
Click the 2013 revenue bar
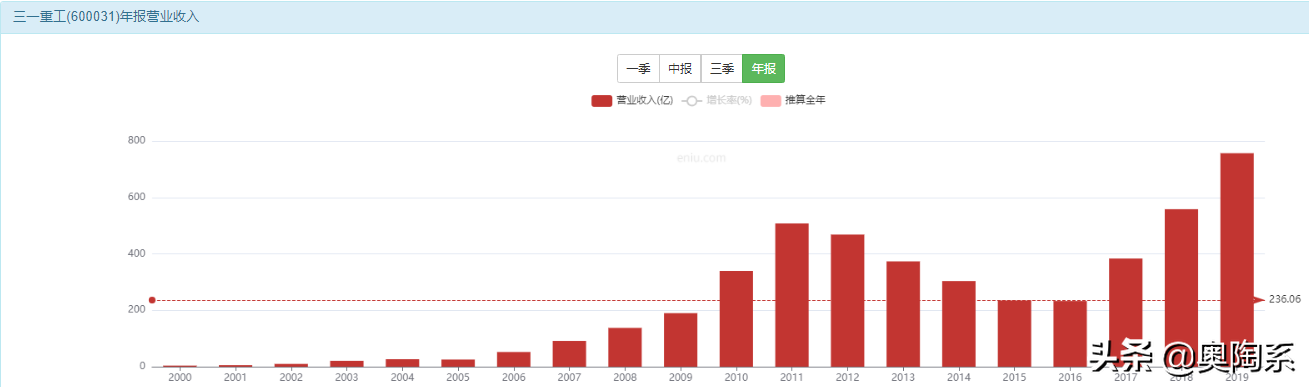[903, 314]
